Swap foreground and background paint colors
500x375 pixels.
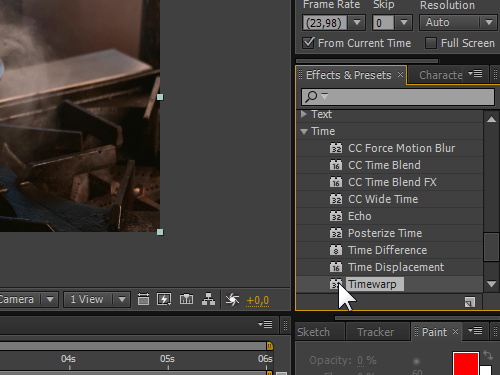tap(488, 355)
